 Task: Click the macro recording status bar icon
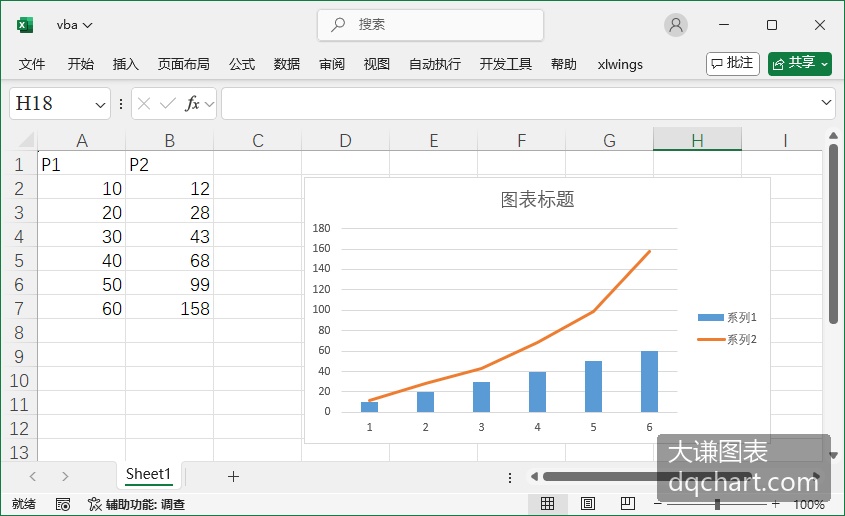[63, 504]
